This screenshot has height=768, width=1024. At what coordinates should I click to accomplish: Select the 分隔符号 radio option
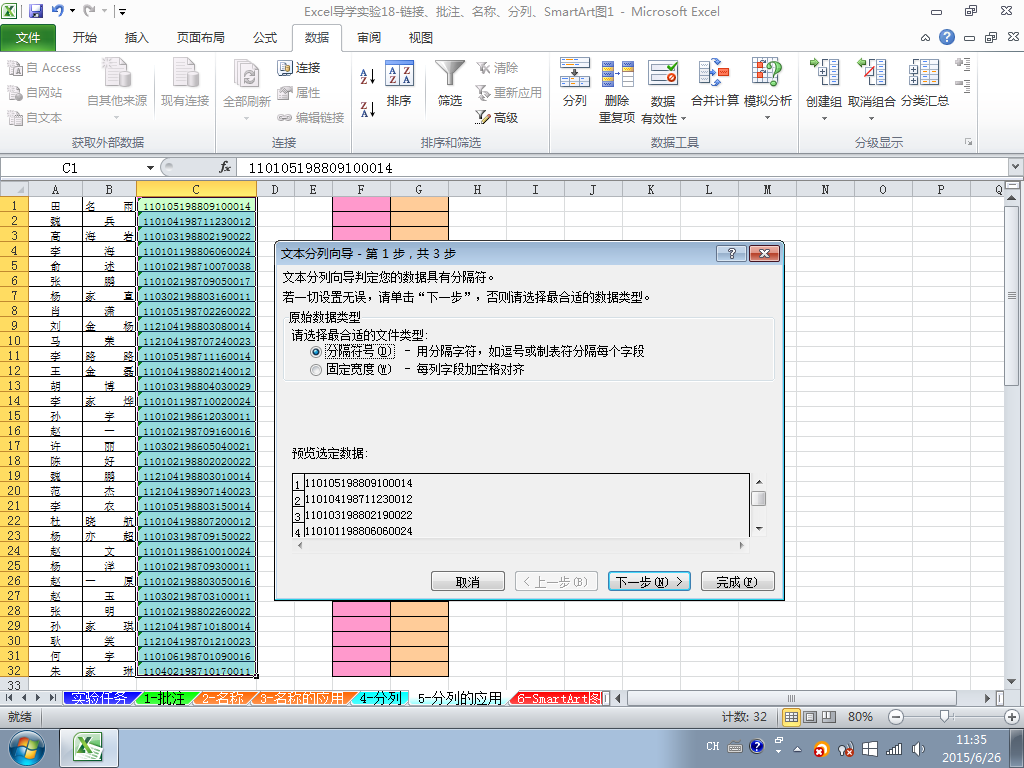tap(316, 351)
